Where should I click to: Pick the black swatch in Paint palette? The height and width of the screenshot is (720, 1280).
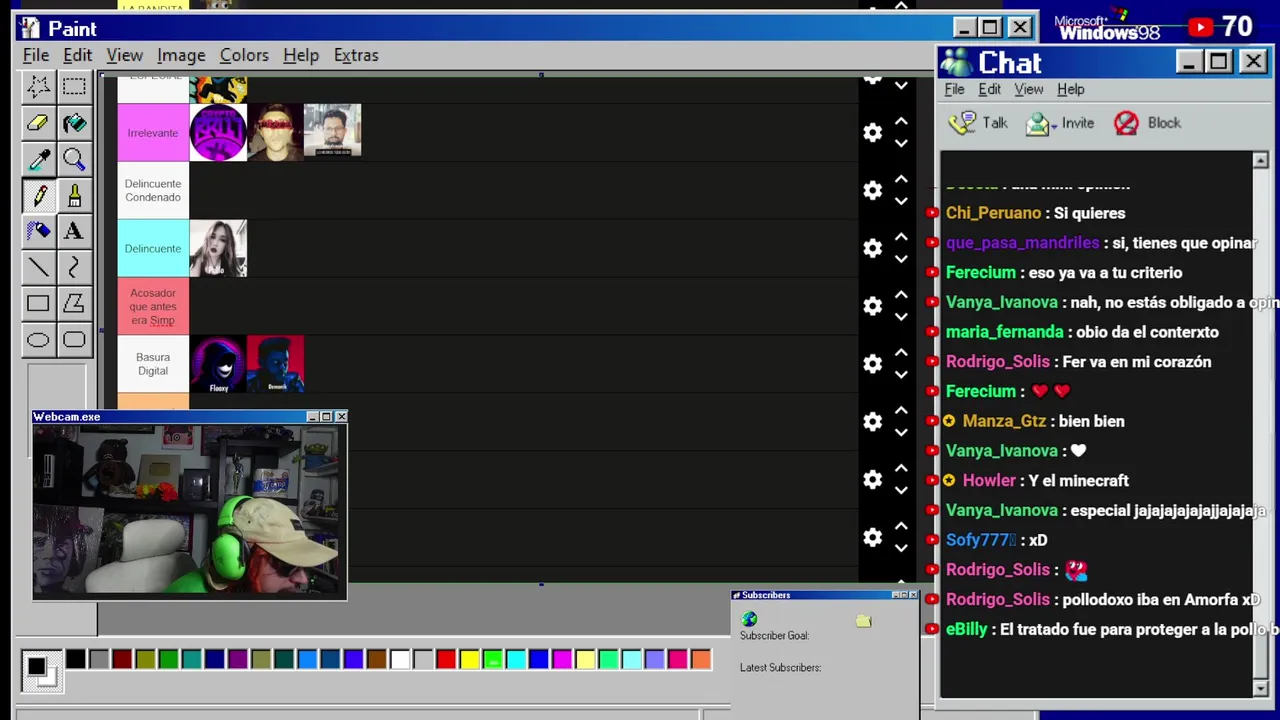pyautogui.click(x=76, y=659)
